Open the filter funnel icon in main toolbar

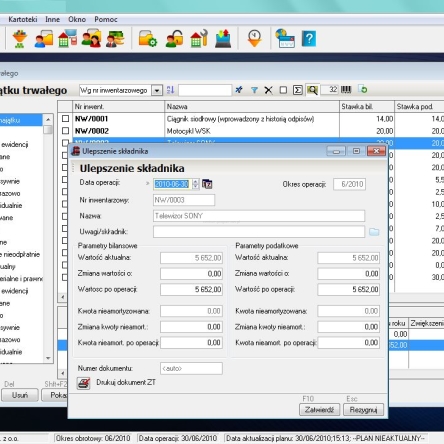click(20, 39)
